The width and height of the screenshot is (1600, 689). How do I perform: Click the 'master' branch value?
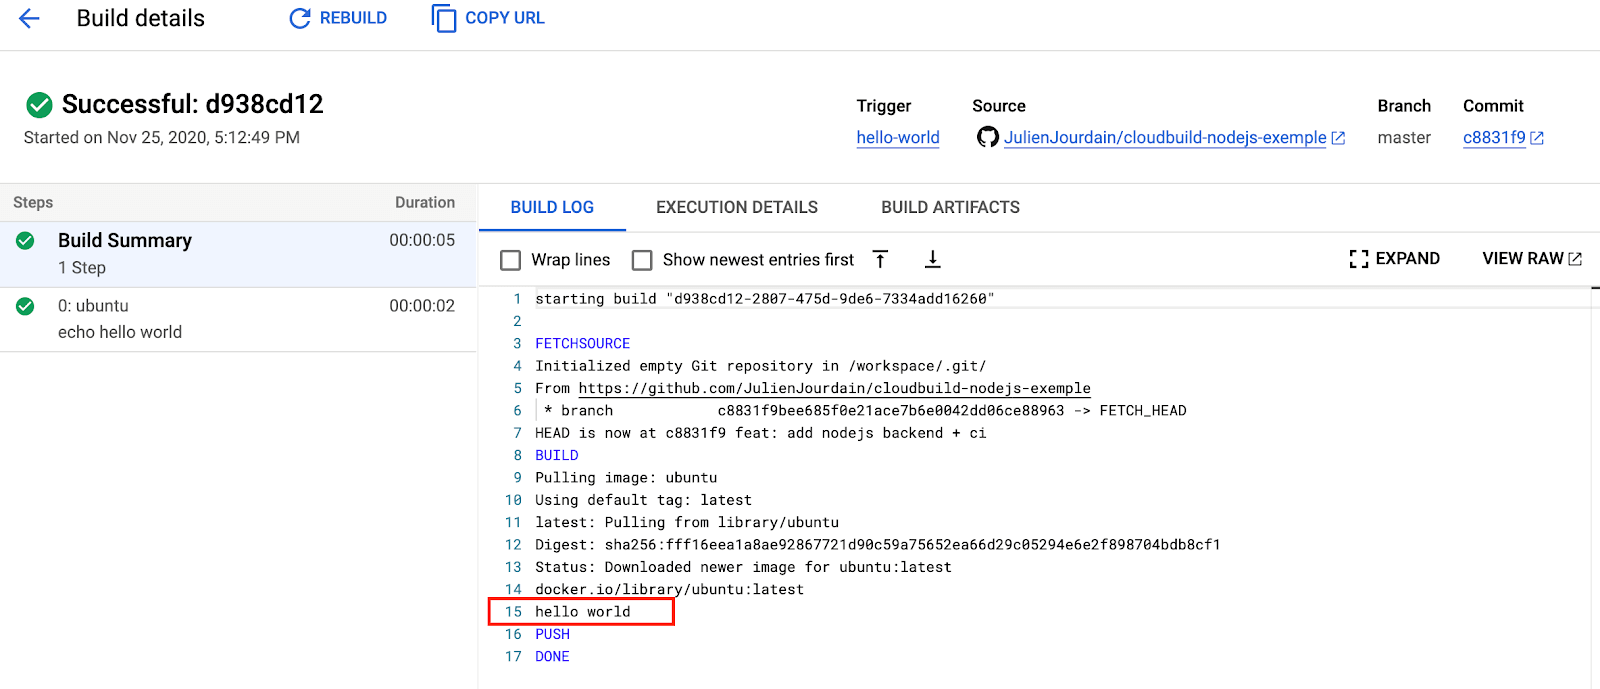1404,138
